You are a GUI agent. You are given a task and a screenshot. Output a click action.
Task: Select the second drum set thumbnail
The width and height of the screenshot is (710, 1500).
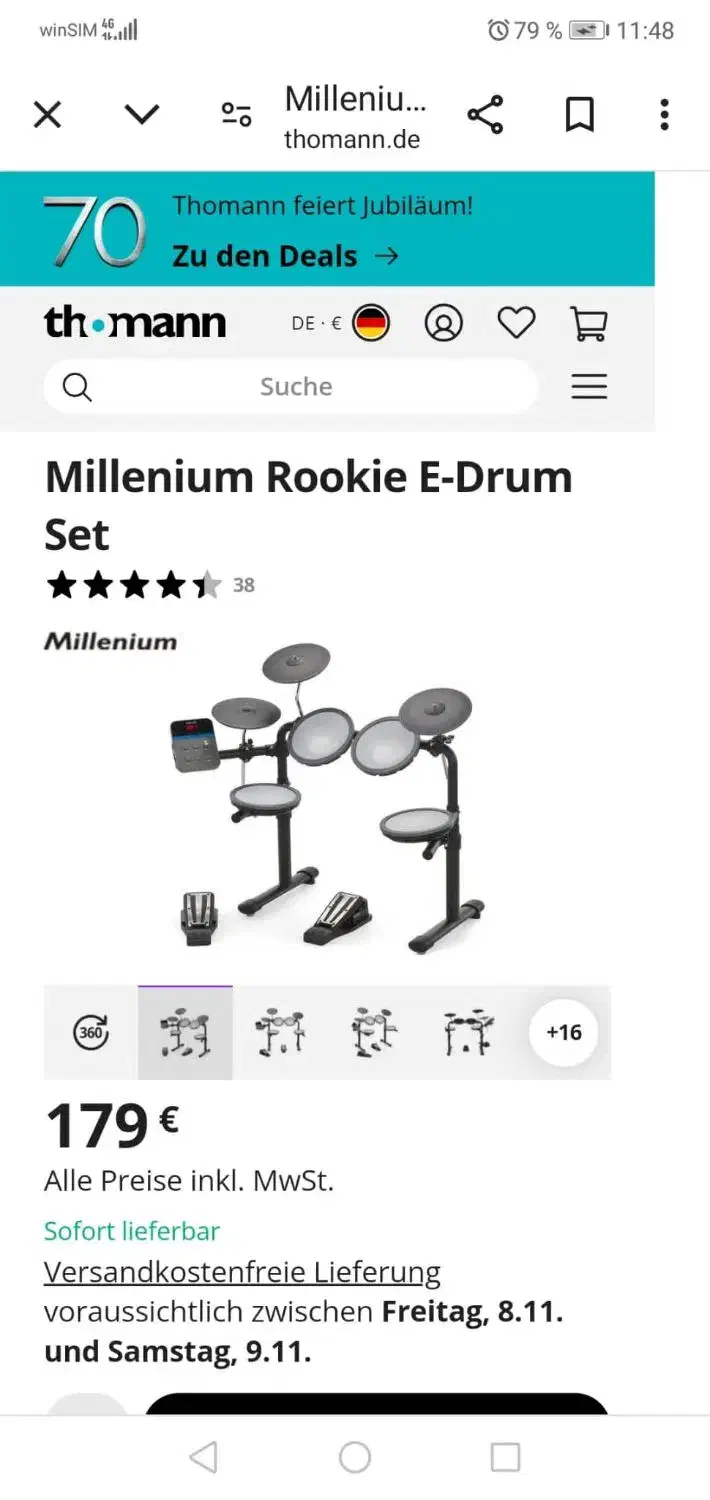280,1032
